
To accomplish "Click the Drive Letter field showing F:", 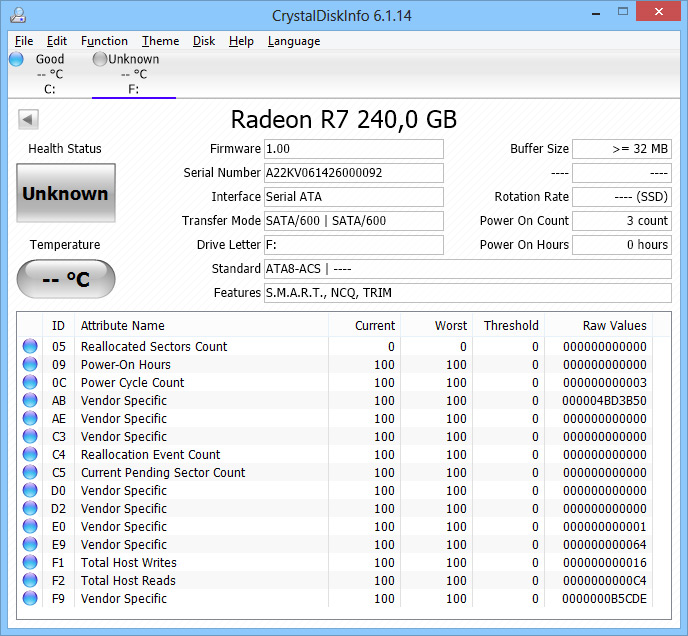I will click(354, 244).
